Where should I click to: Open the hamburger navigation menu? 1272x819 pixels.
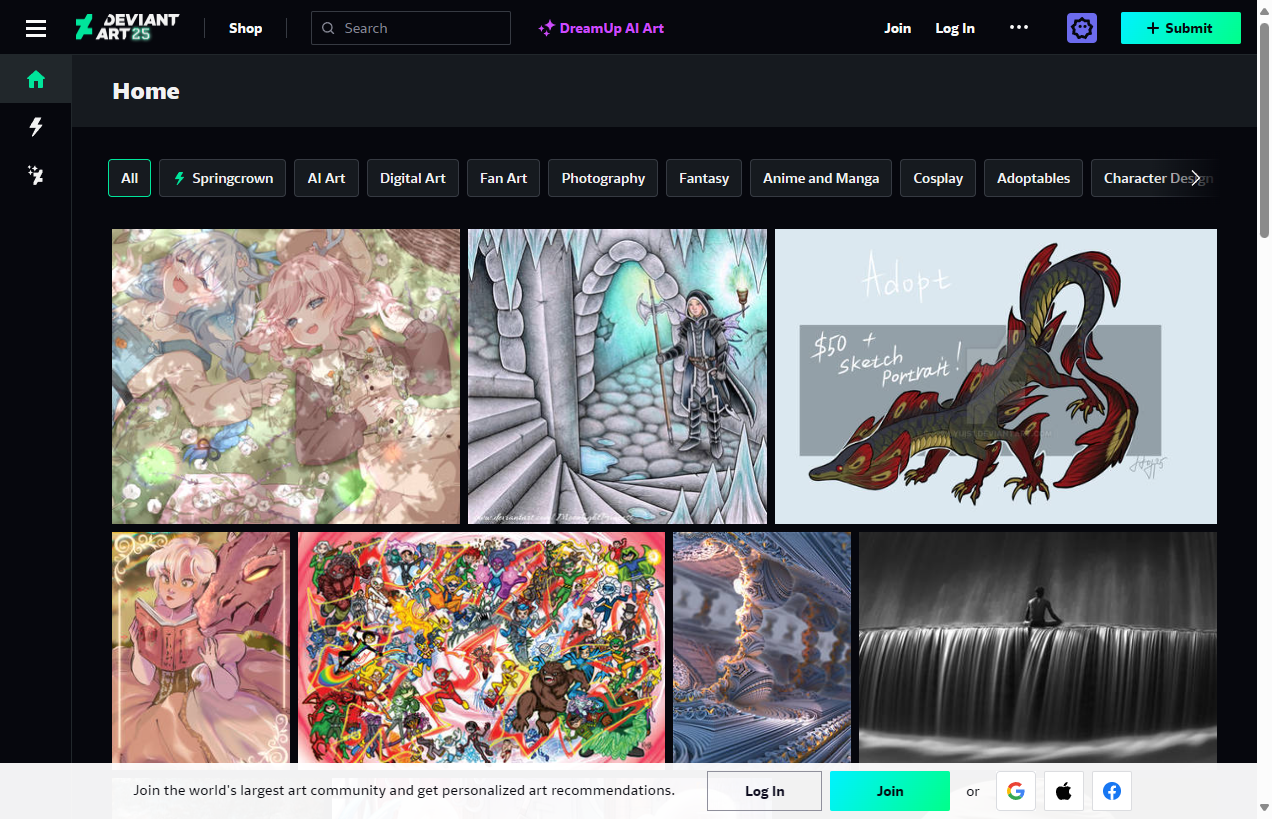click(36, 28)
